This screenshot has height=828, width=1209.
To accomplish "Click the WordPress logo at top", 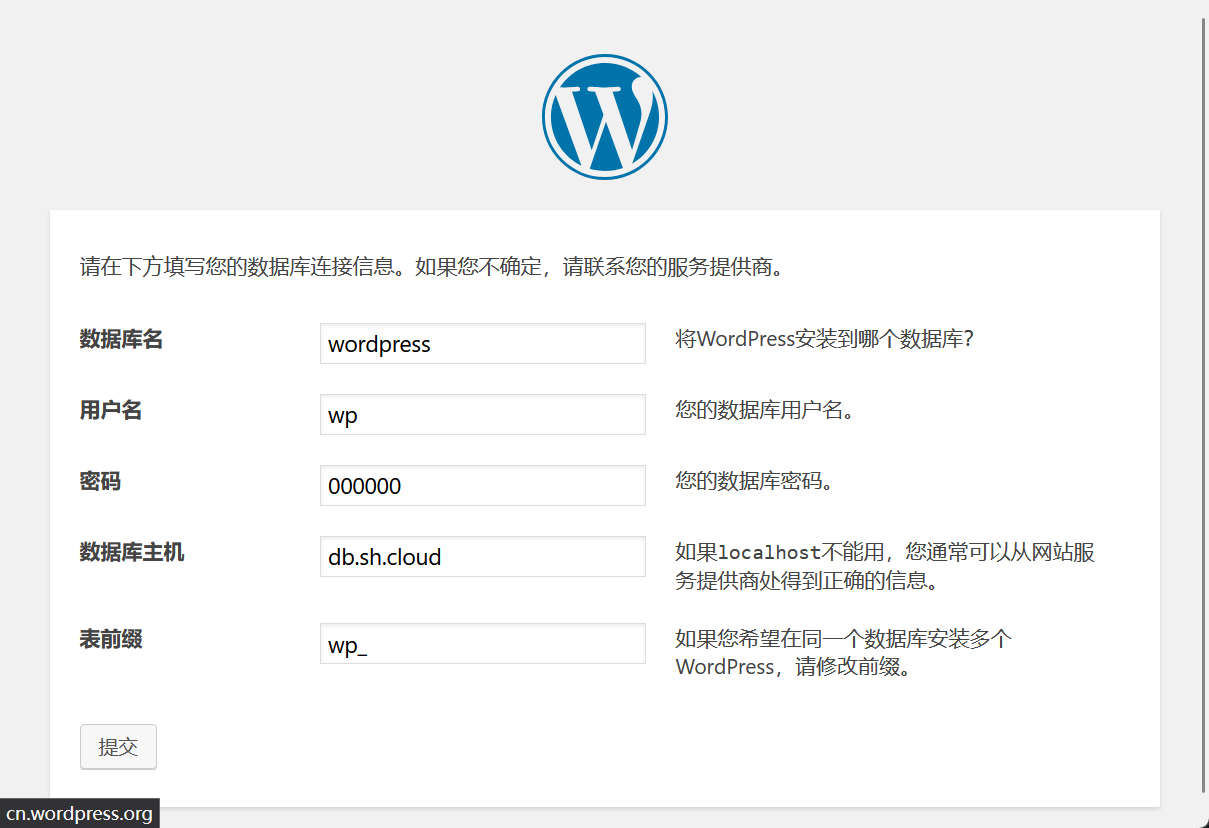I will point(604,117).
